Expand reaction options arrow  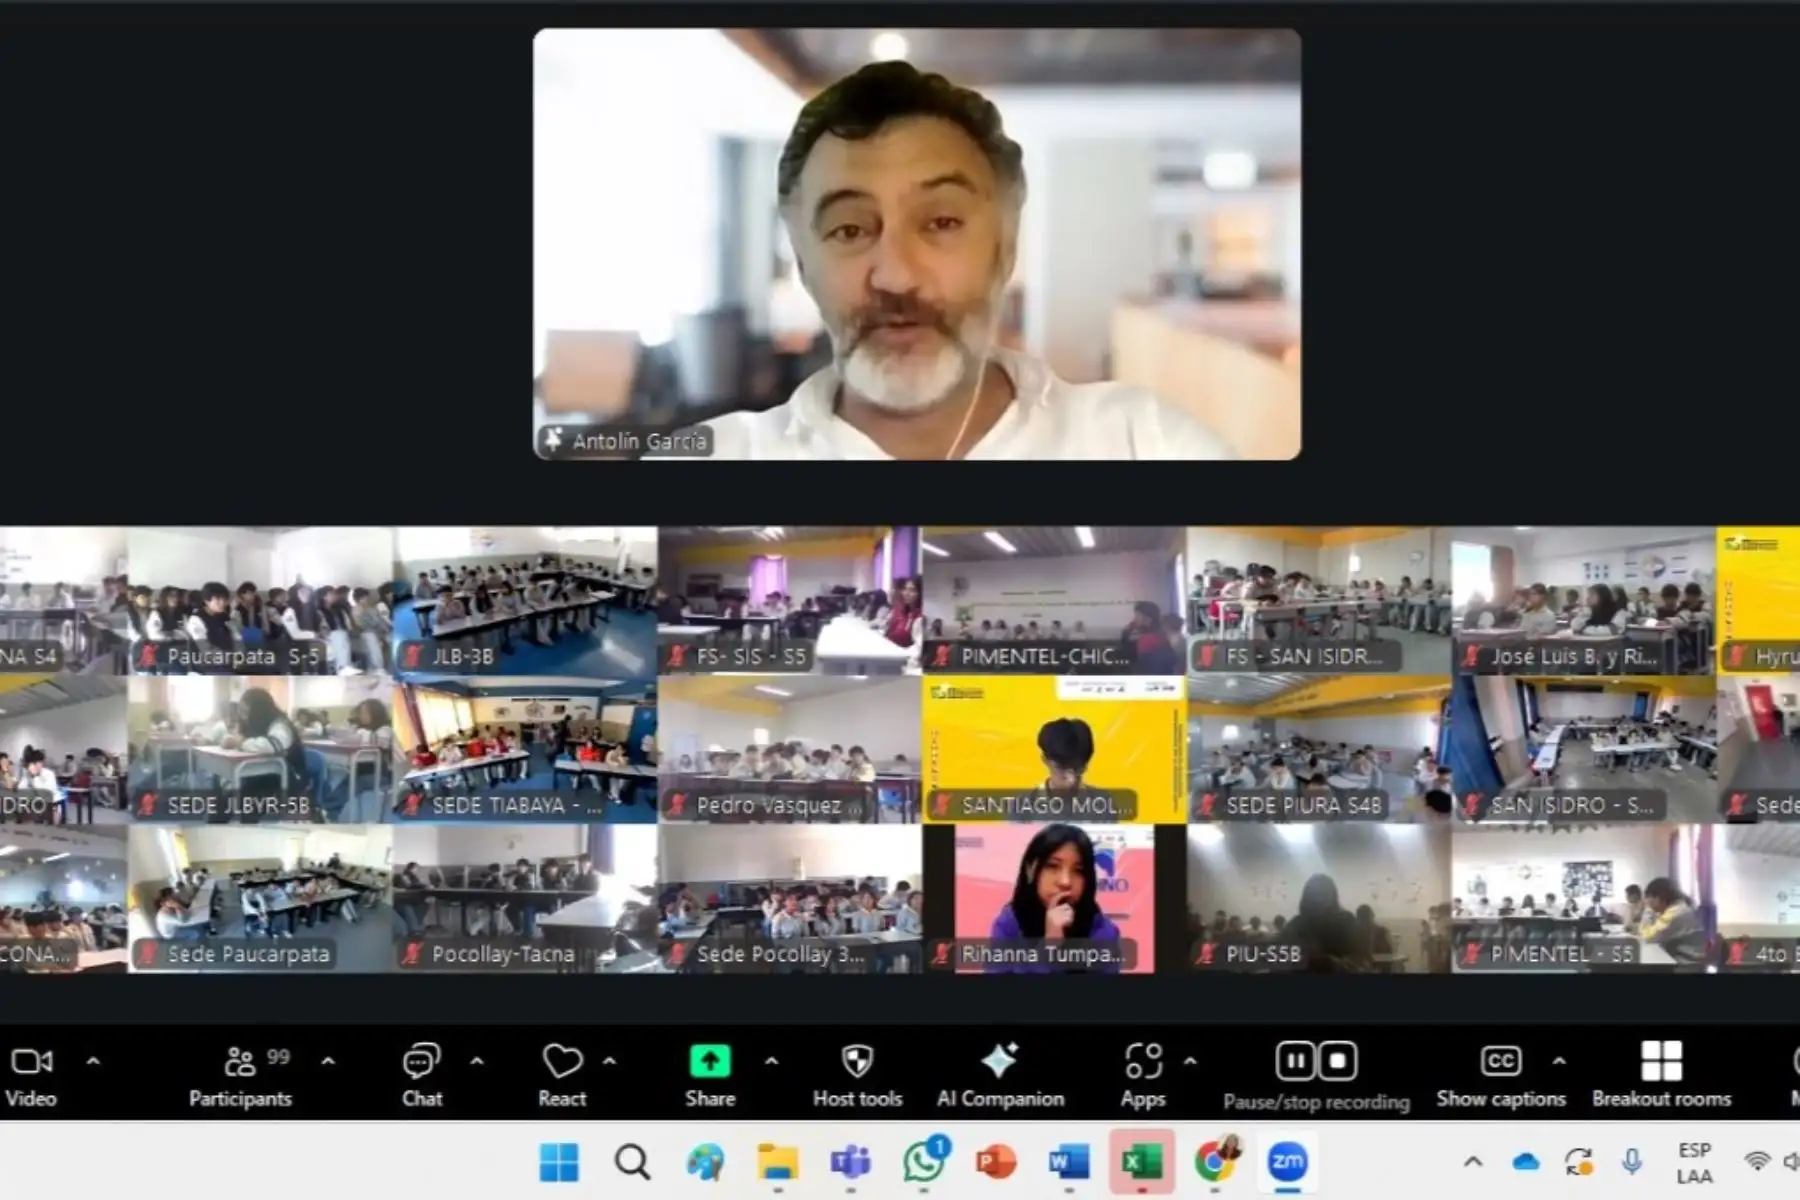(609, 1061)
